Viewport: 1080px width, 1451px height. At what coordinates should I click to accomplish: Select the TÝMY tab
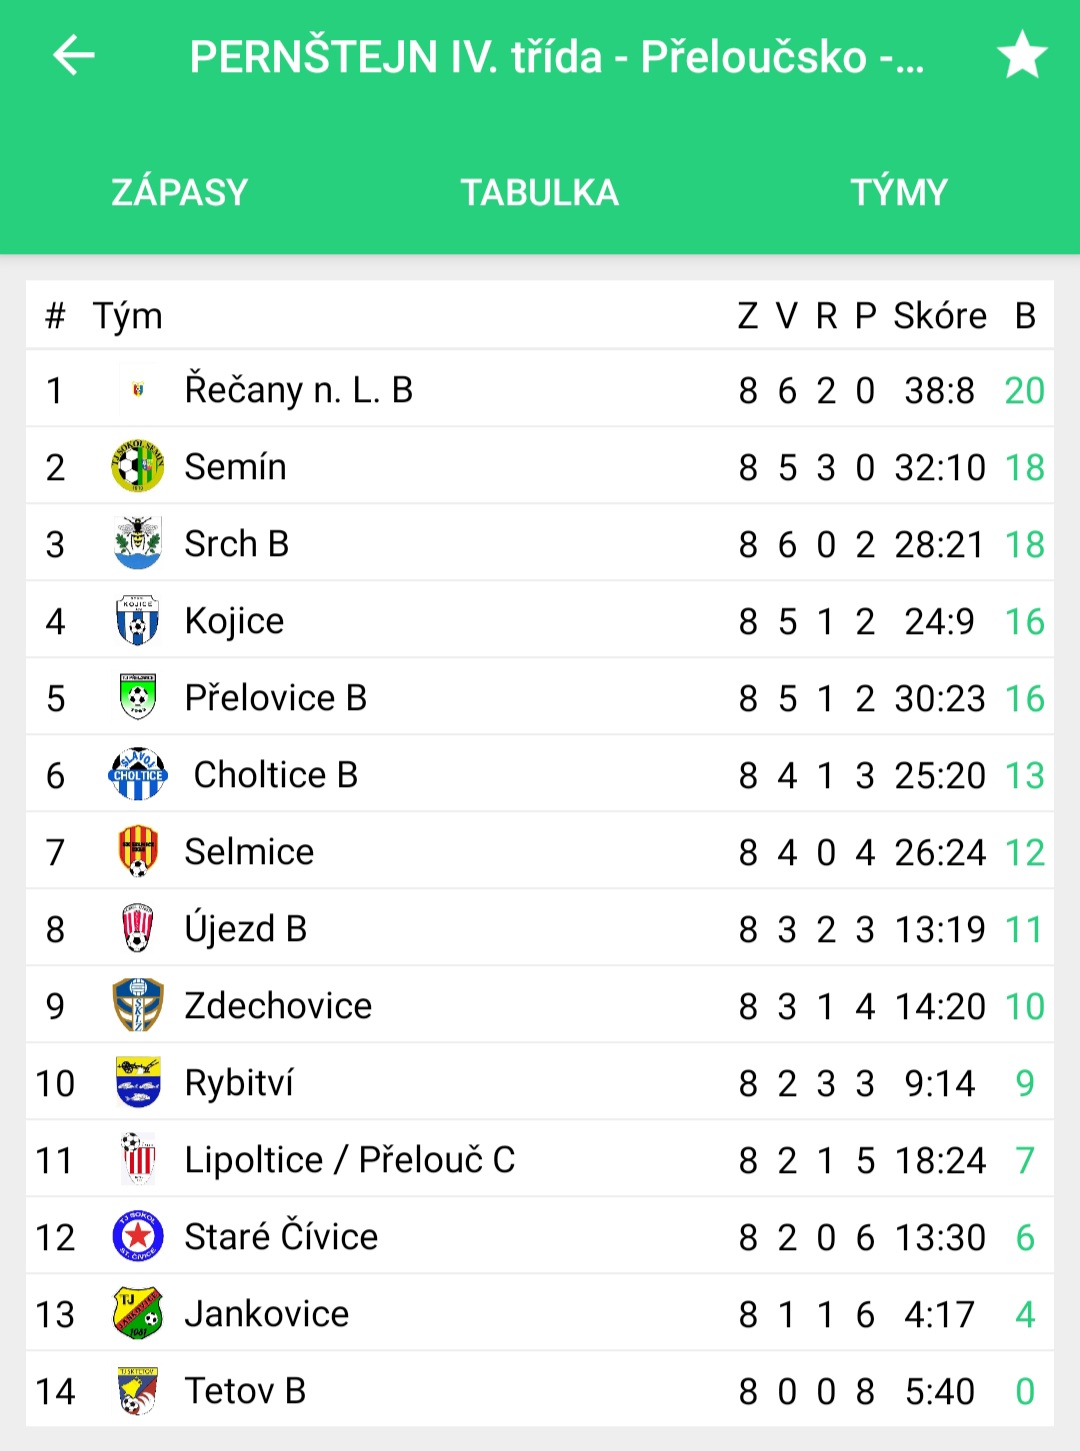pyautogui.click(x=900, y=192)
